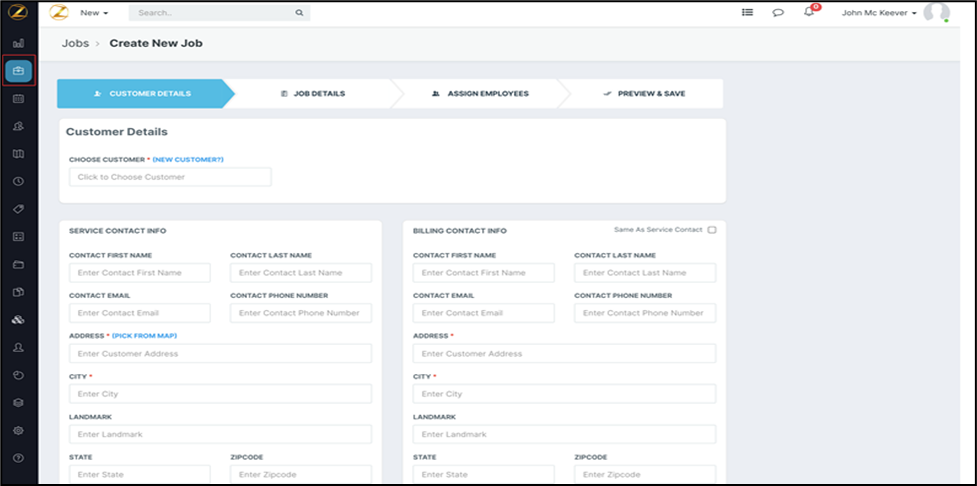Viewport: 977px width, 486px height.
Task: Open the bar chart dashboard icon
Action: click(19, 44)
